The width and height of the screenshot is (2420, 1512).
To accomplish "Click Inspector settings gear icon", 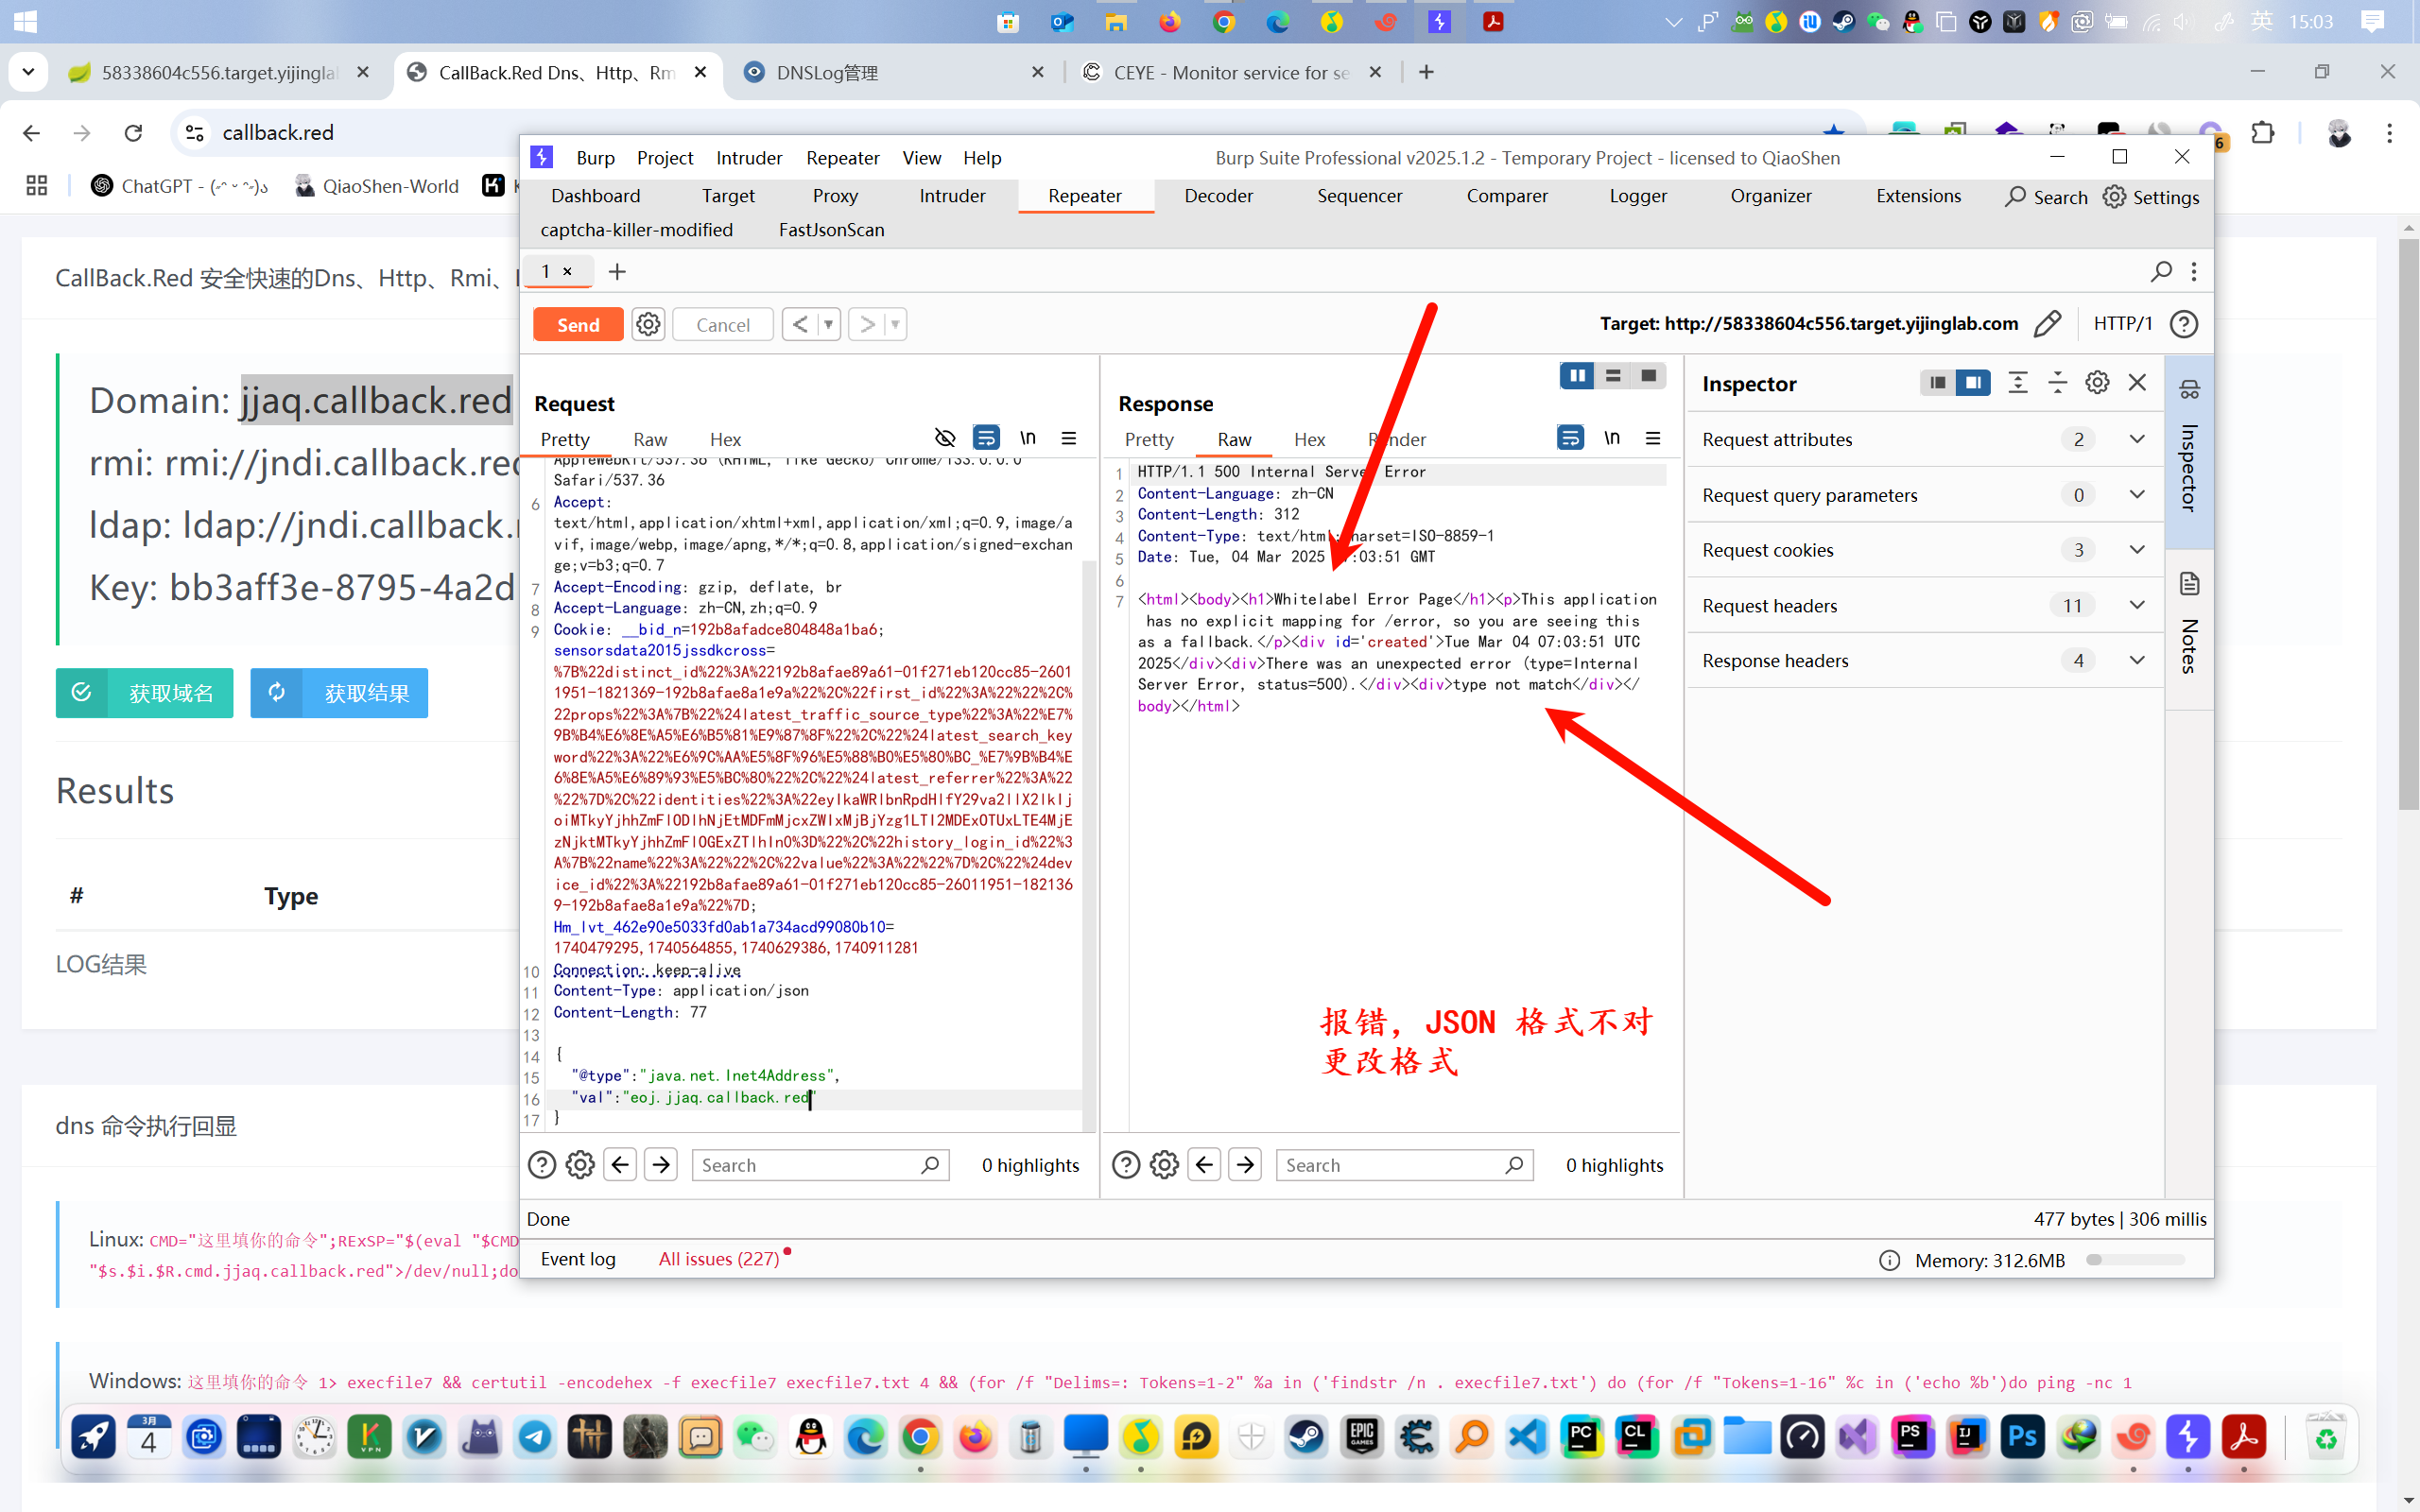I will point(2097,383).
